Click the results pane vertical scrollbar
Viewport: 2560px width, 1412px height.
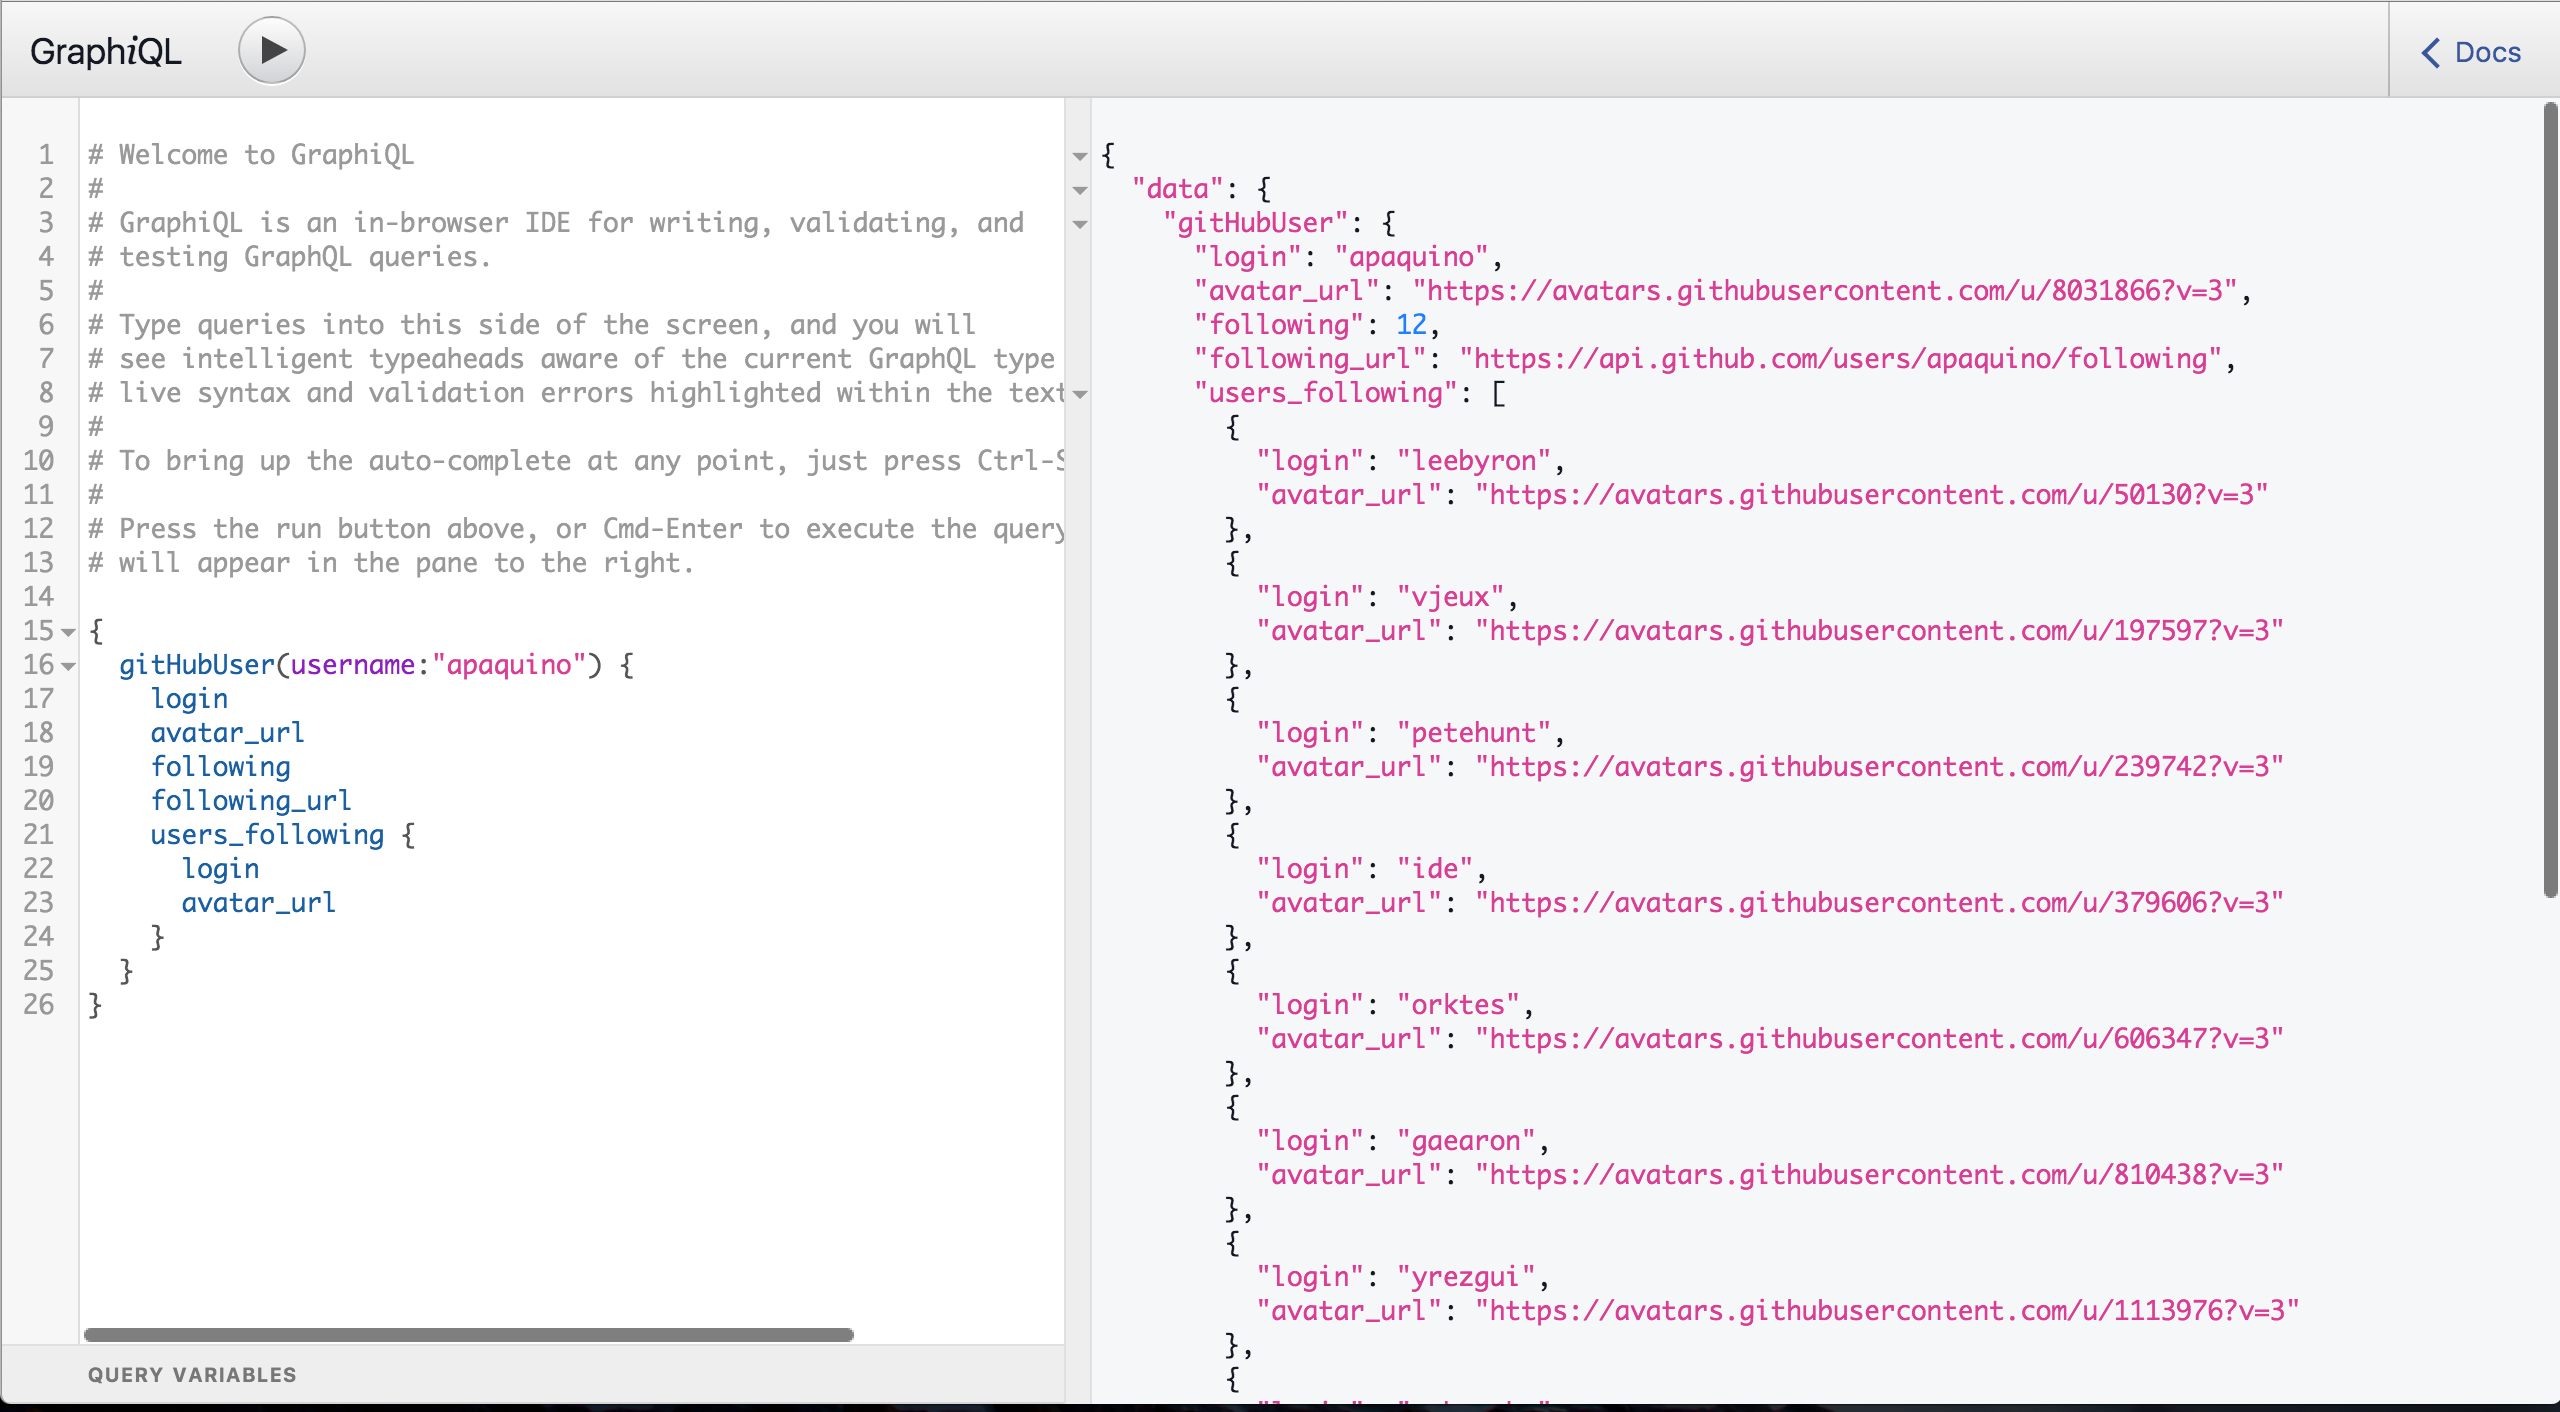[x=2548, y=500]
